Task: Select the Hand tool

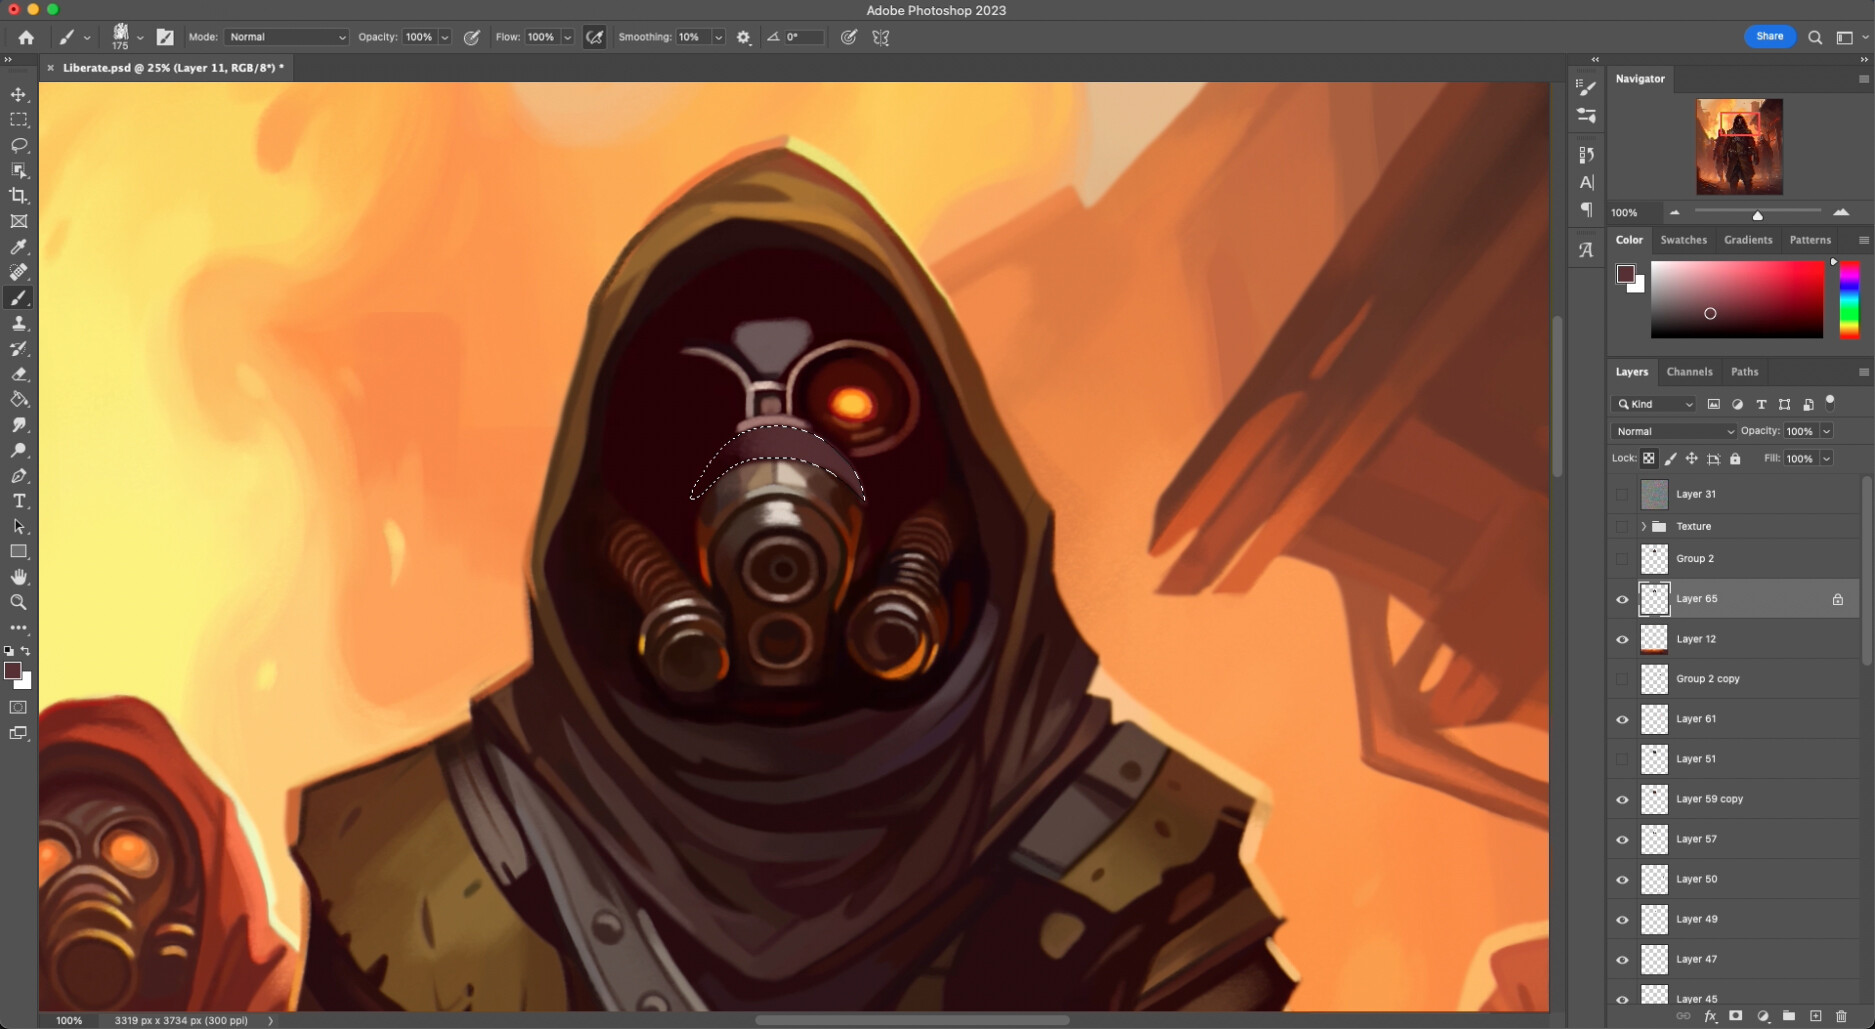Action: (18, 577)
